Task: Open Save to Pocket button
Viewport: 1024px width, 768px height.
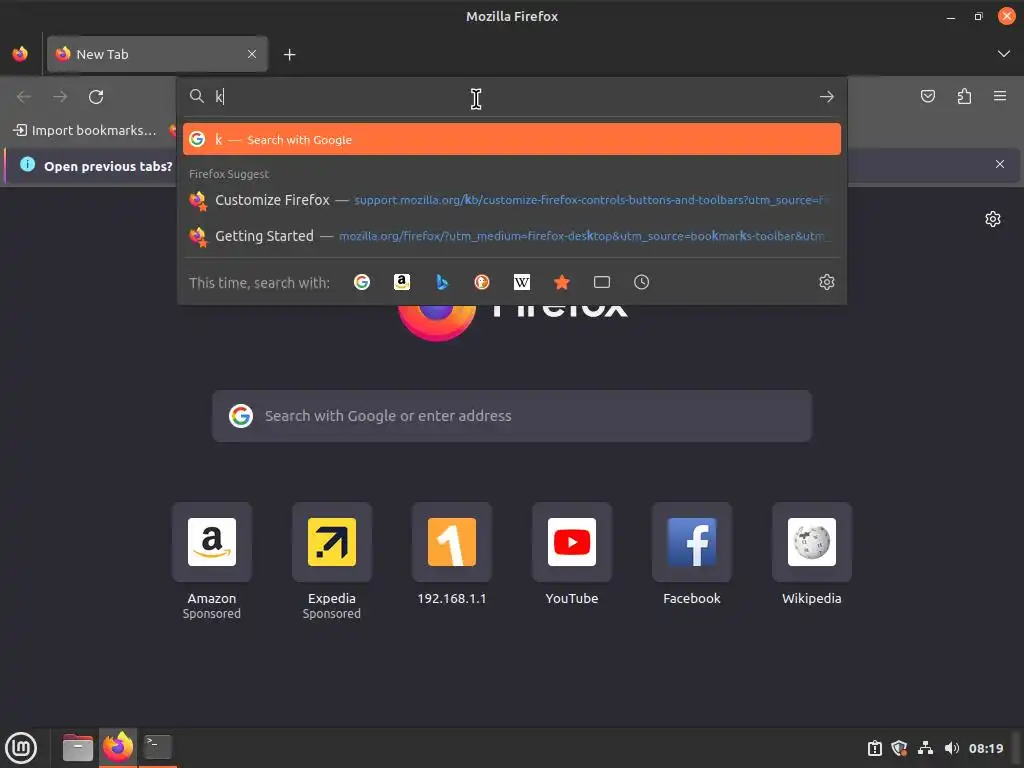Action: [x=928, y=97]
